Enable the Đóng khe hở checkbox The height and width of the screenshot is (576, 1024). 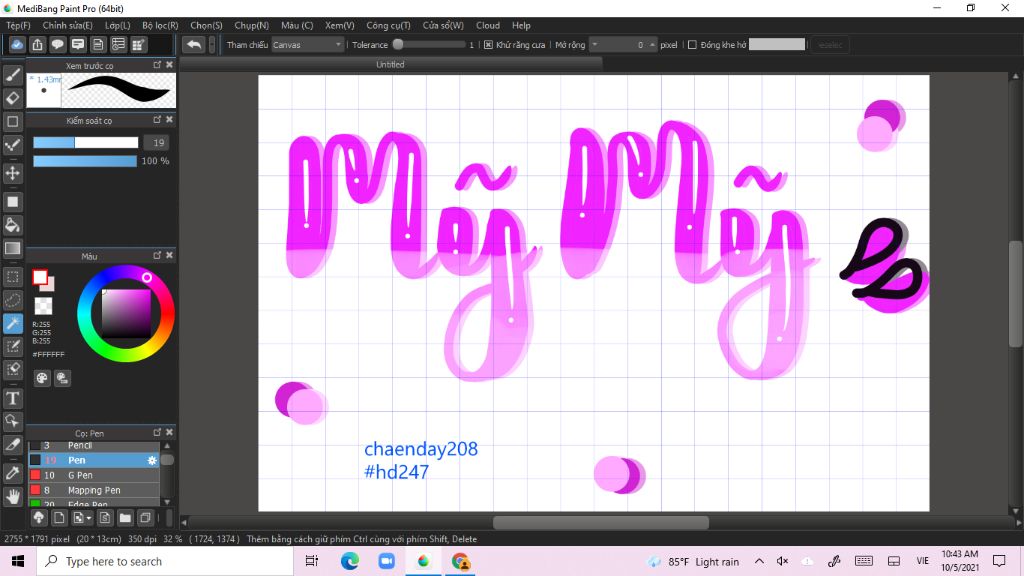[692, 45]
